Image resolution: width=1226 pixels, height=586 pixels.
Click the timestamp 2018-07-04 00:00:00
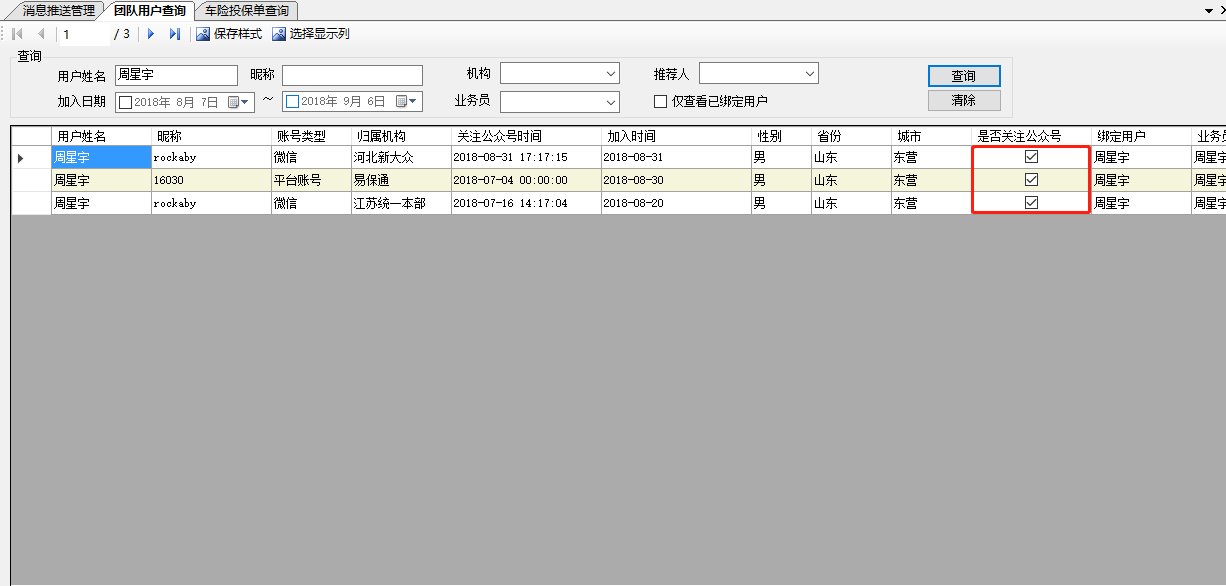click(x=527, y=180)
